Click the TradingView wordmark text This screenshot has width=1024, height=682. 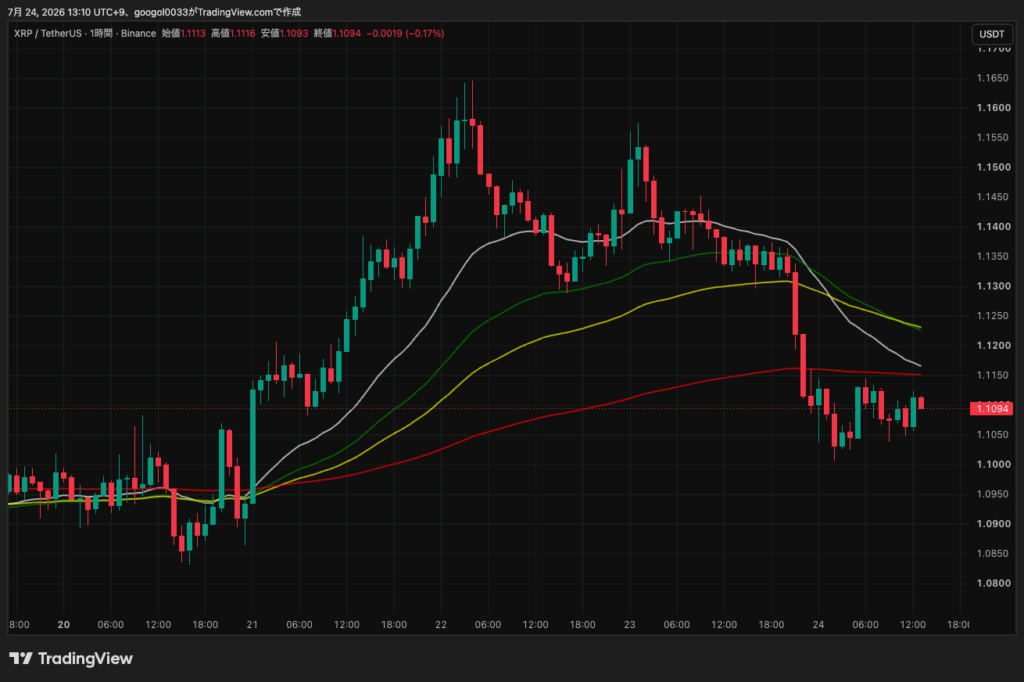[x=85, y=658]
